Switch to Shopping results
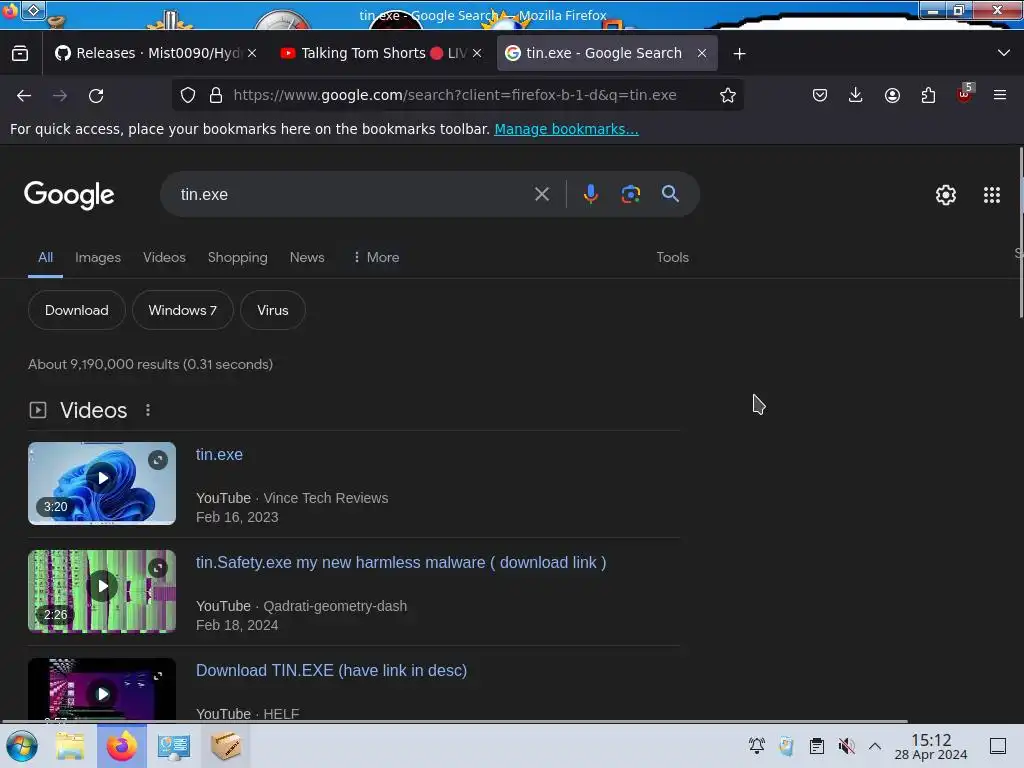The image size is (1024, 768). point(238,257)
